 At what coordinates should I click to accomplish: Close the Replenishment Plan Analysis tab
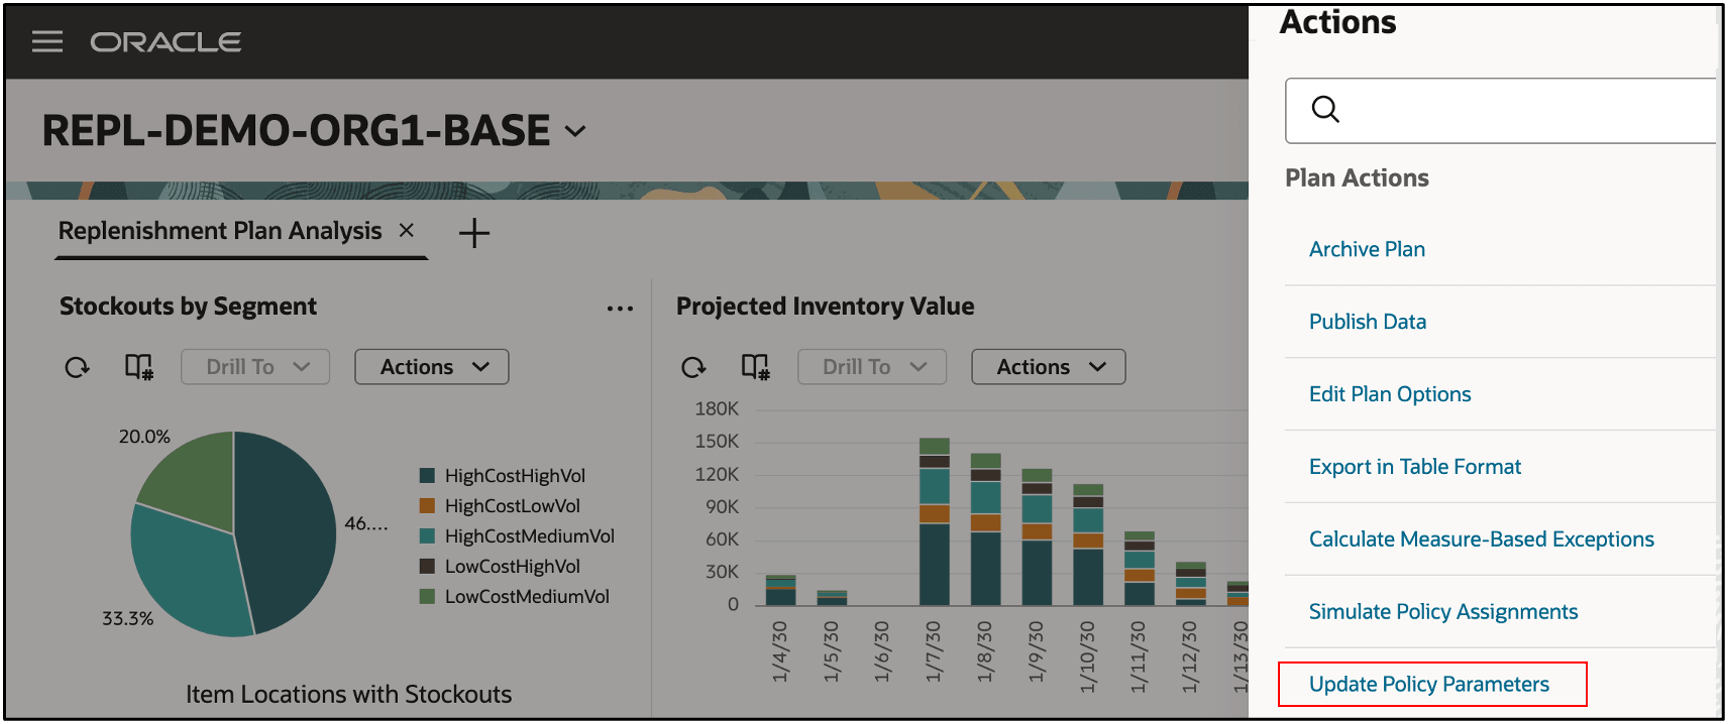click(406, 230)
